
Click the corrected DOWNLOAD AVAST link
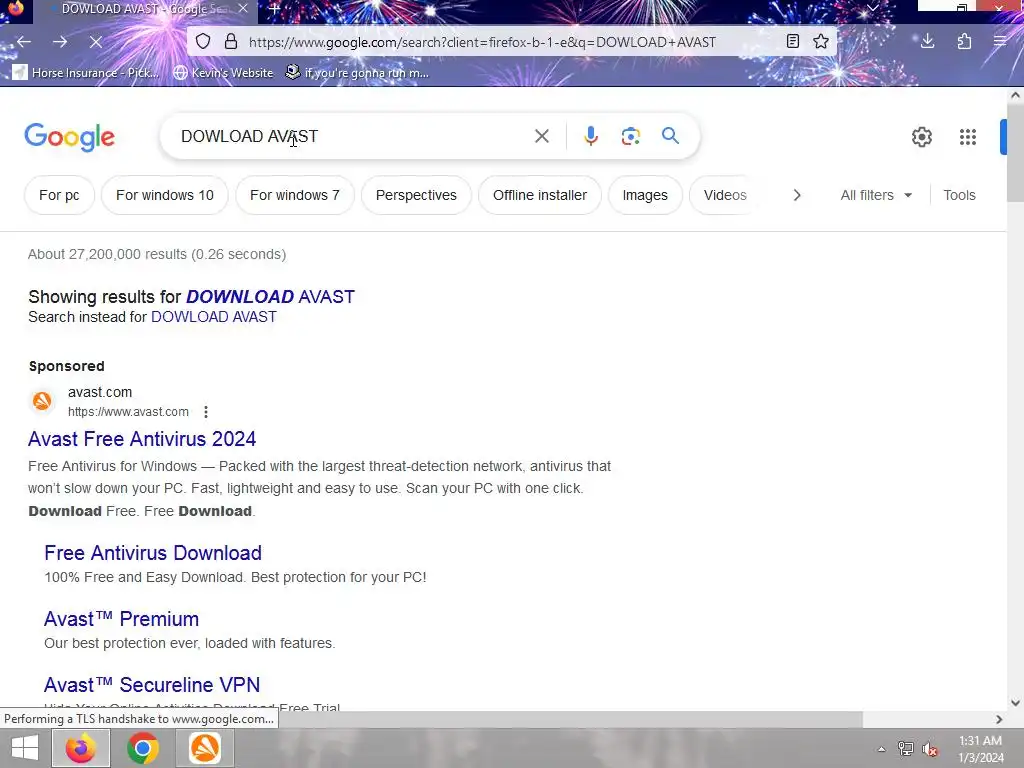[x=270, y=296]
